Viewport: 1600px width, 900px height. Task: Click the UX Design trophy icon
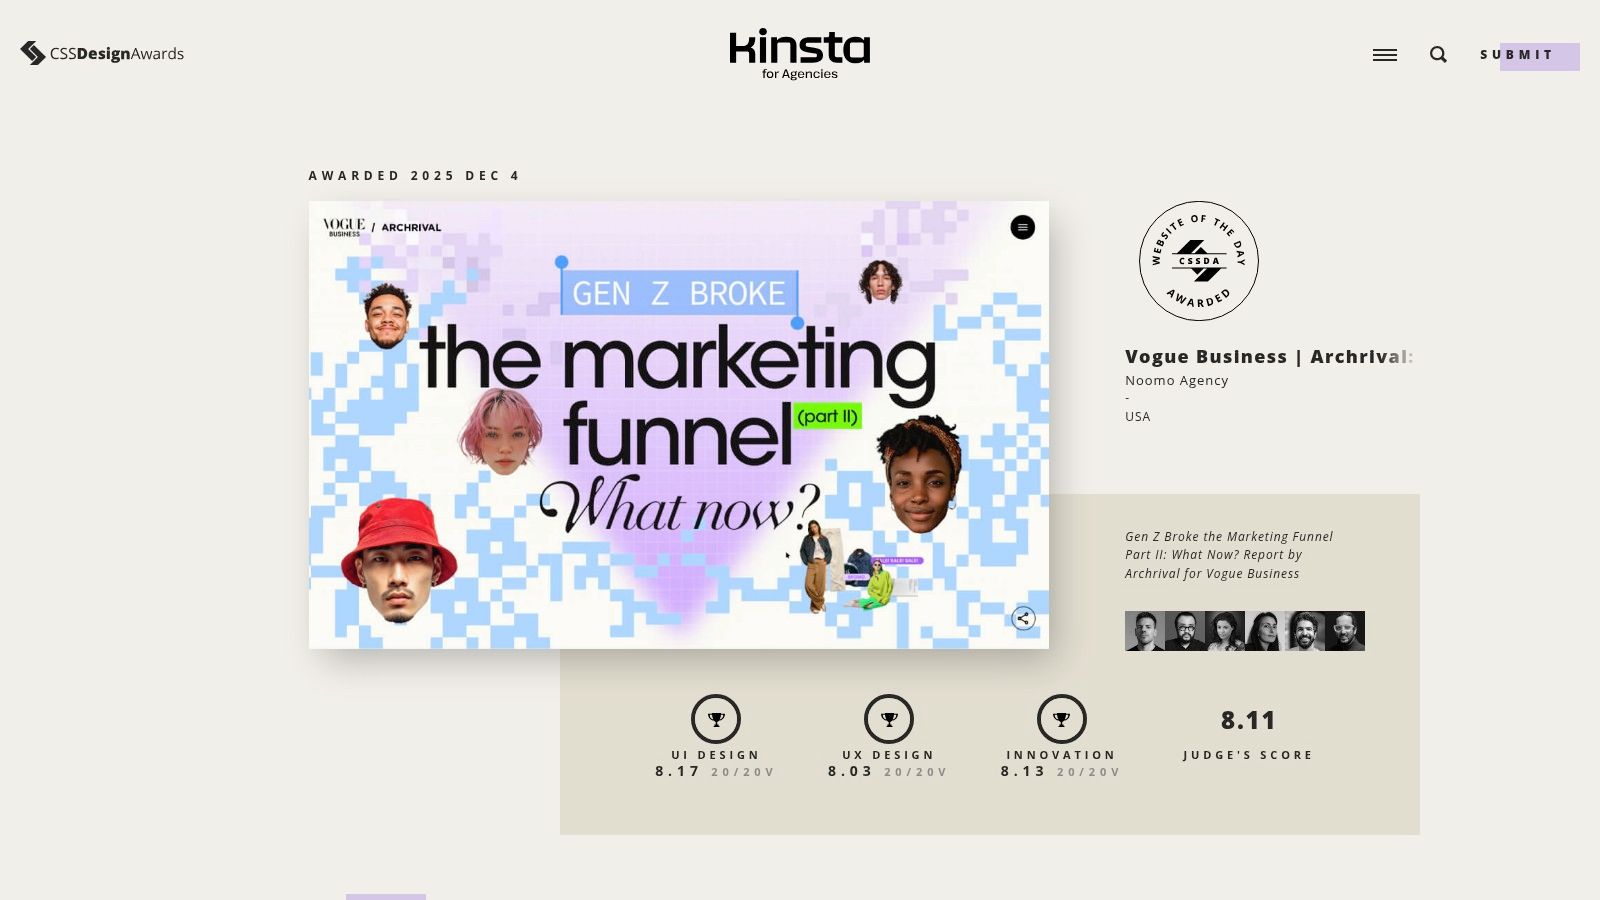tap(889, 719)
